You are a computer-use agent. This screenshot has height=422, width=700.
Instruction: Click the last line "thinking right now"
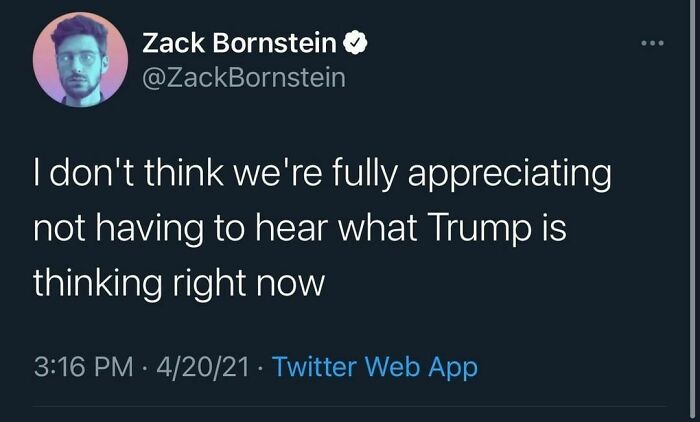[179, 284]
